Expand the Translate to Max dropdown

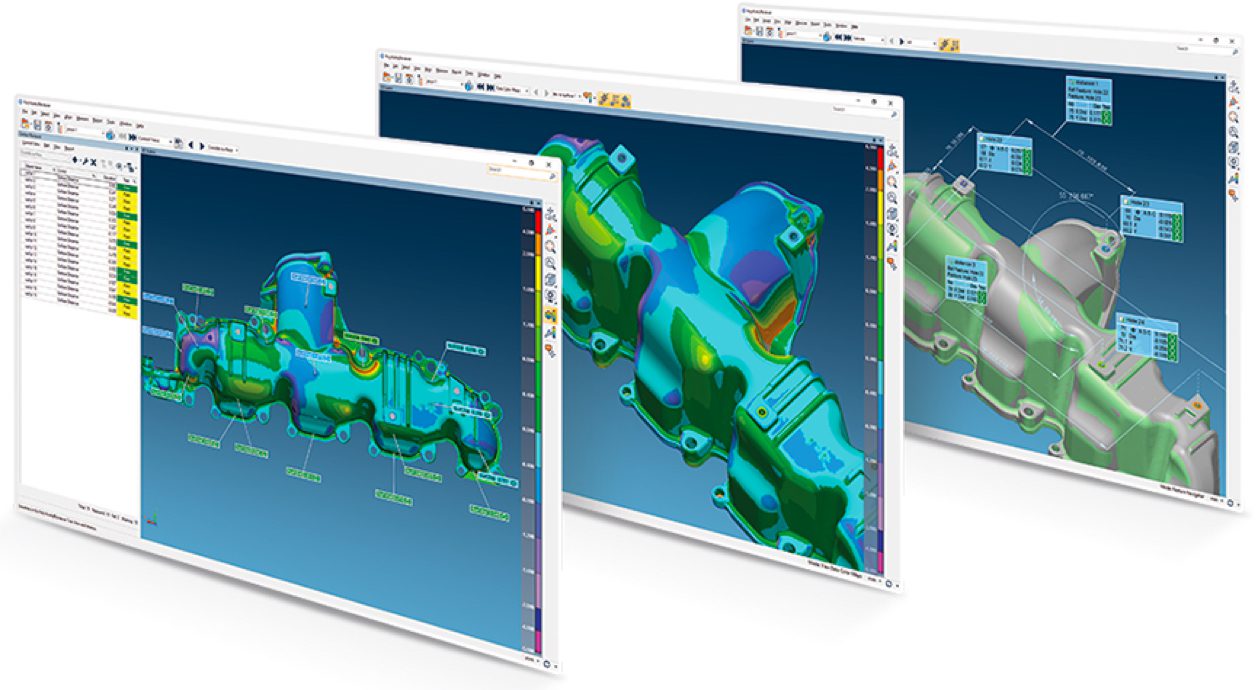237,150
